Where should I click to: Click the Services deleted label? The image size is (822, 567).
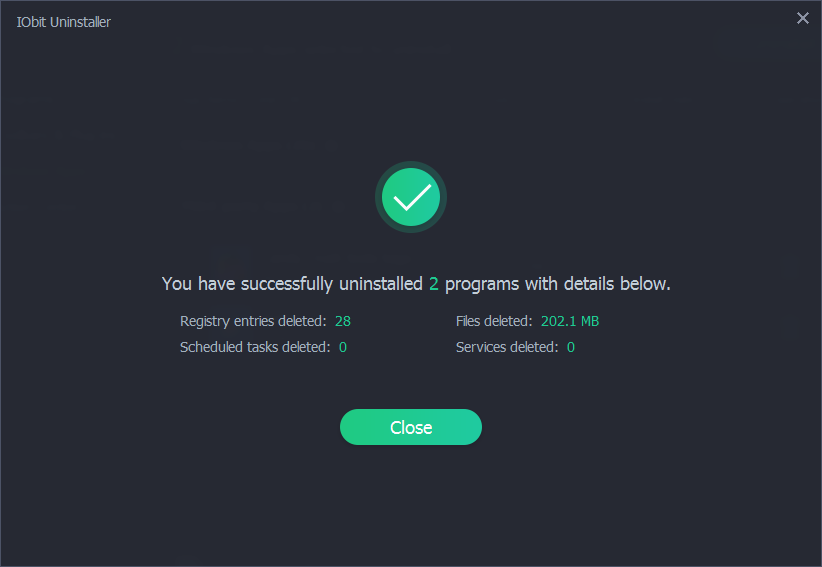tap(507, 347)
